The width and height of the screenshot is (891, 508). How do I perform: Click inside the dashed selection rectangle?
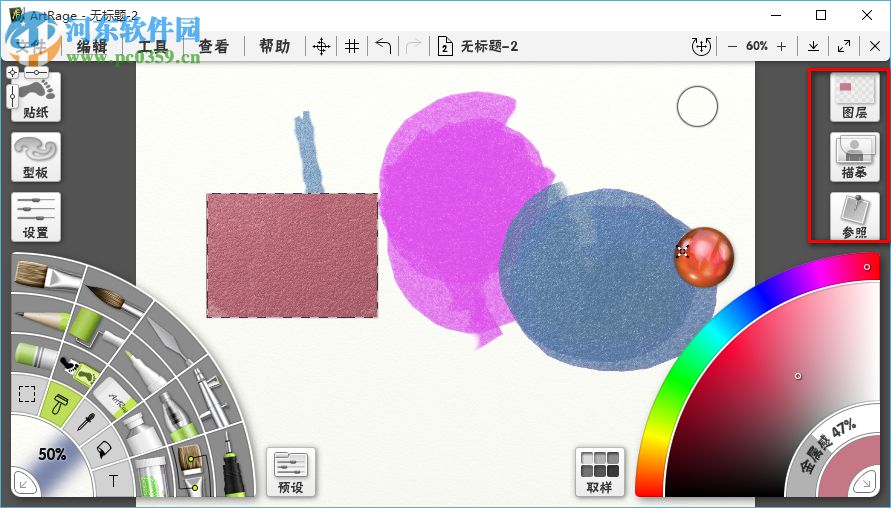coord(292,255)
